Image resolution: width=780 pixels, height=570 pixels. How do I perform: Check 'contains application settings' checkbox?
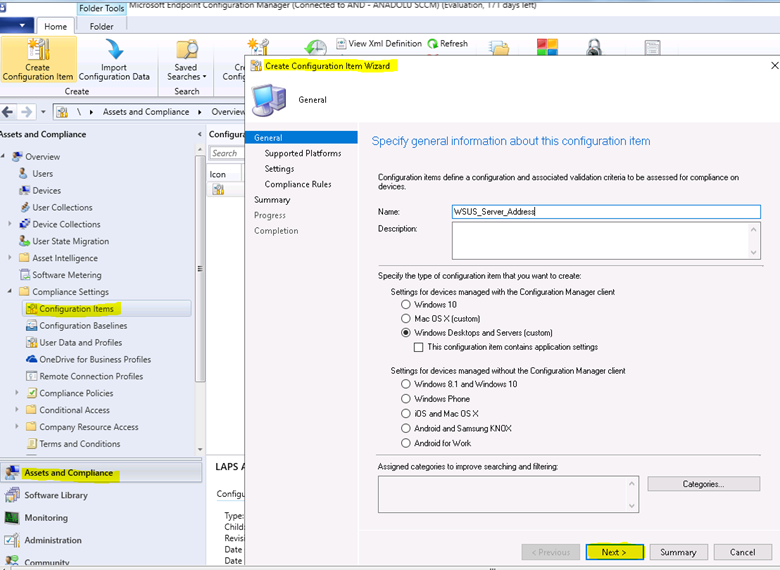point(418,347)
